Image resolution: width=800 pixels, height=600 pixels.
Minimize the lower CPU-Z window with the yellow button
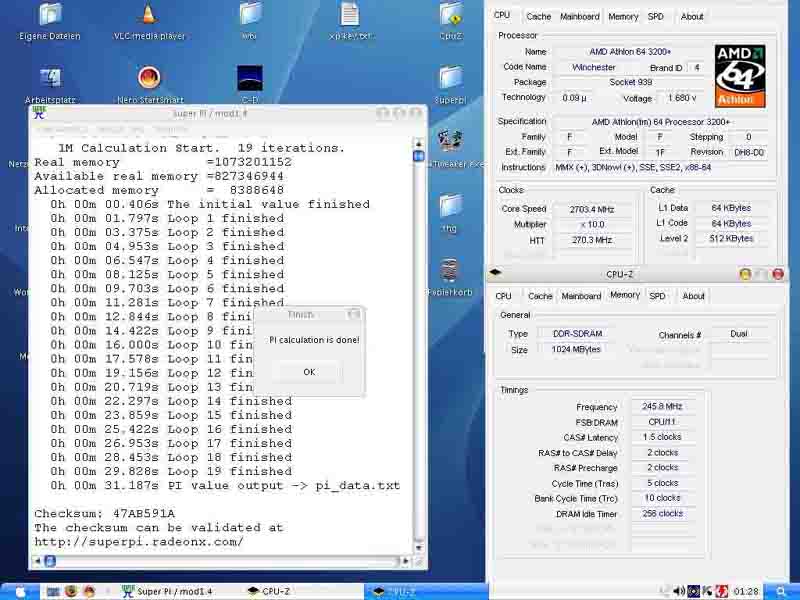(745, 274)
